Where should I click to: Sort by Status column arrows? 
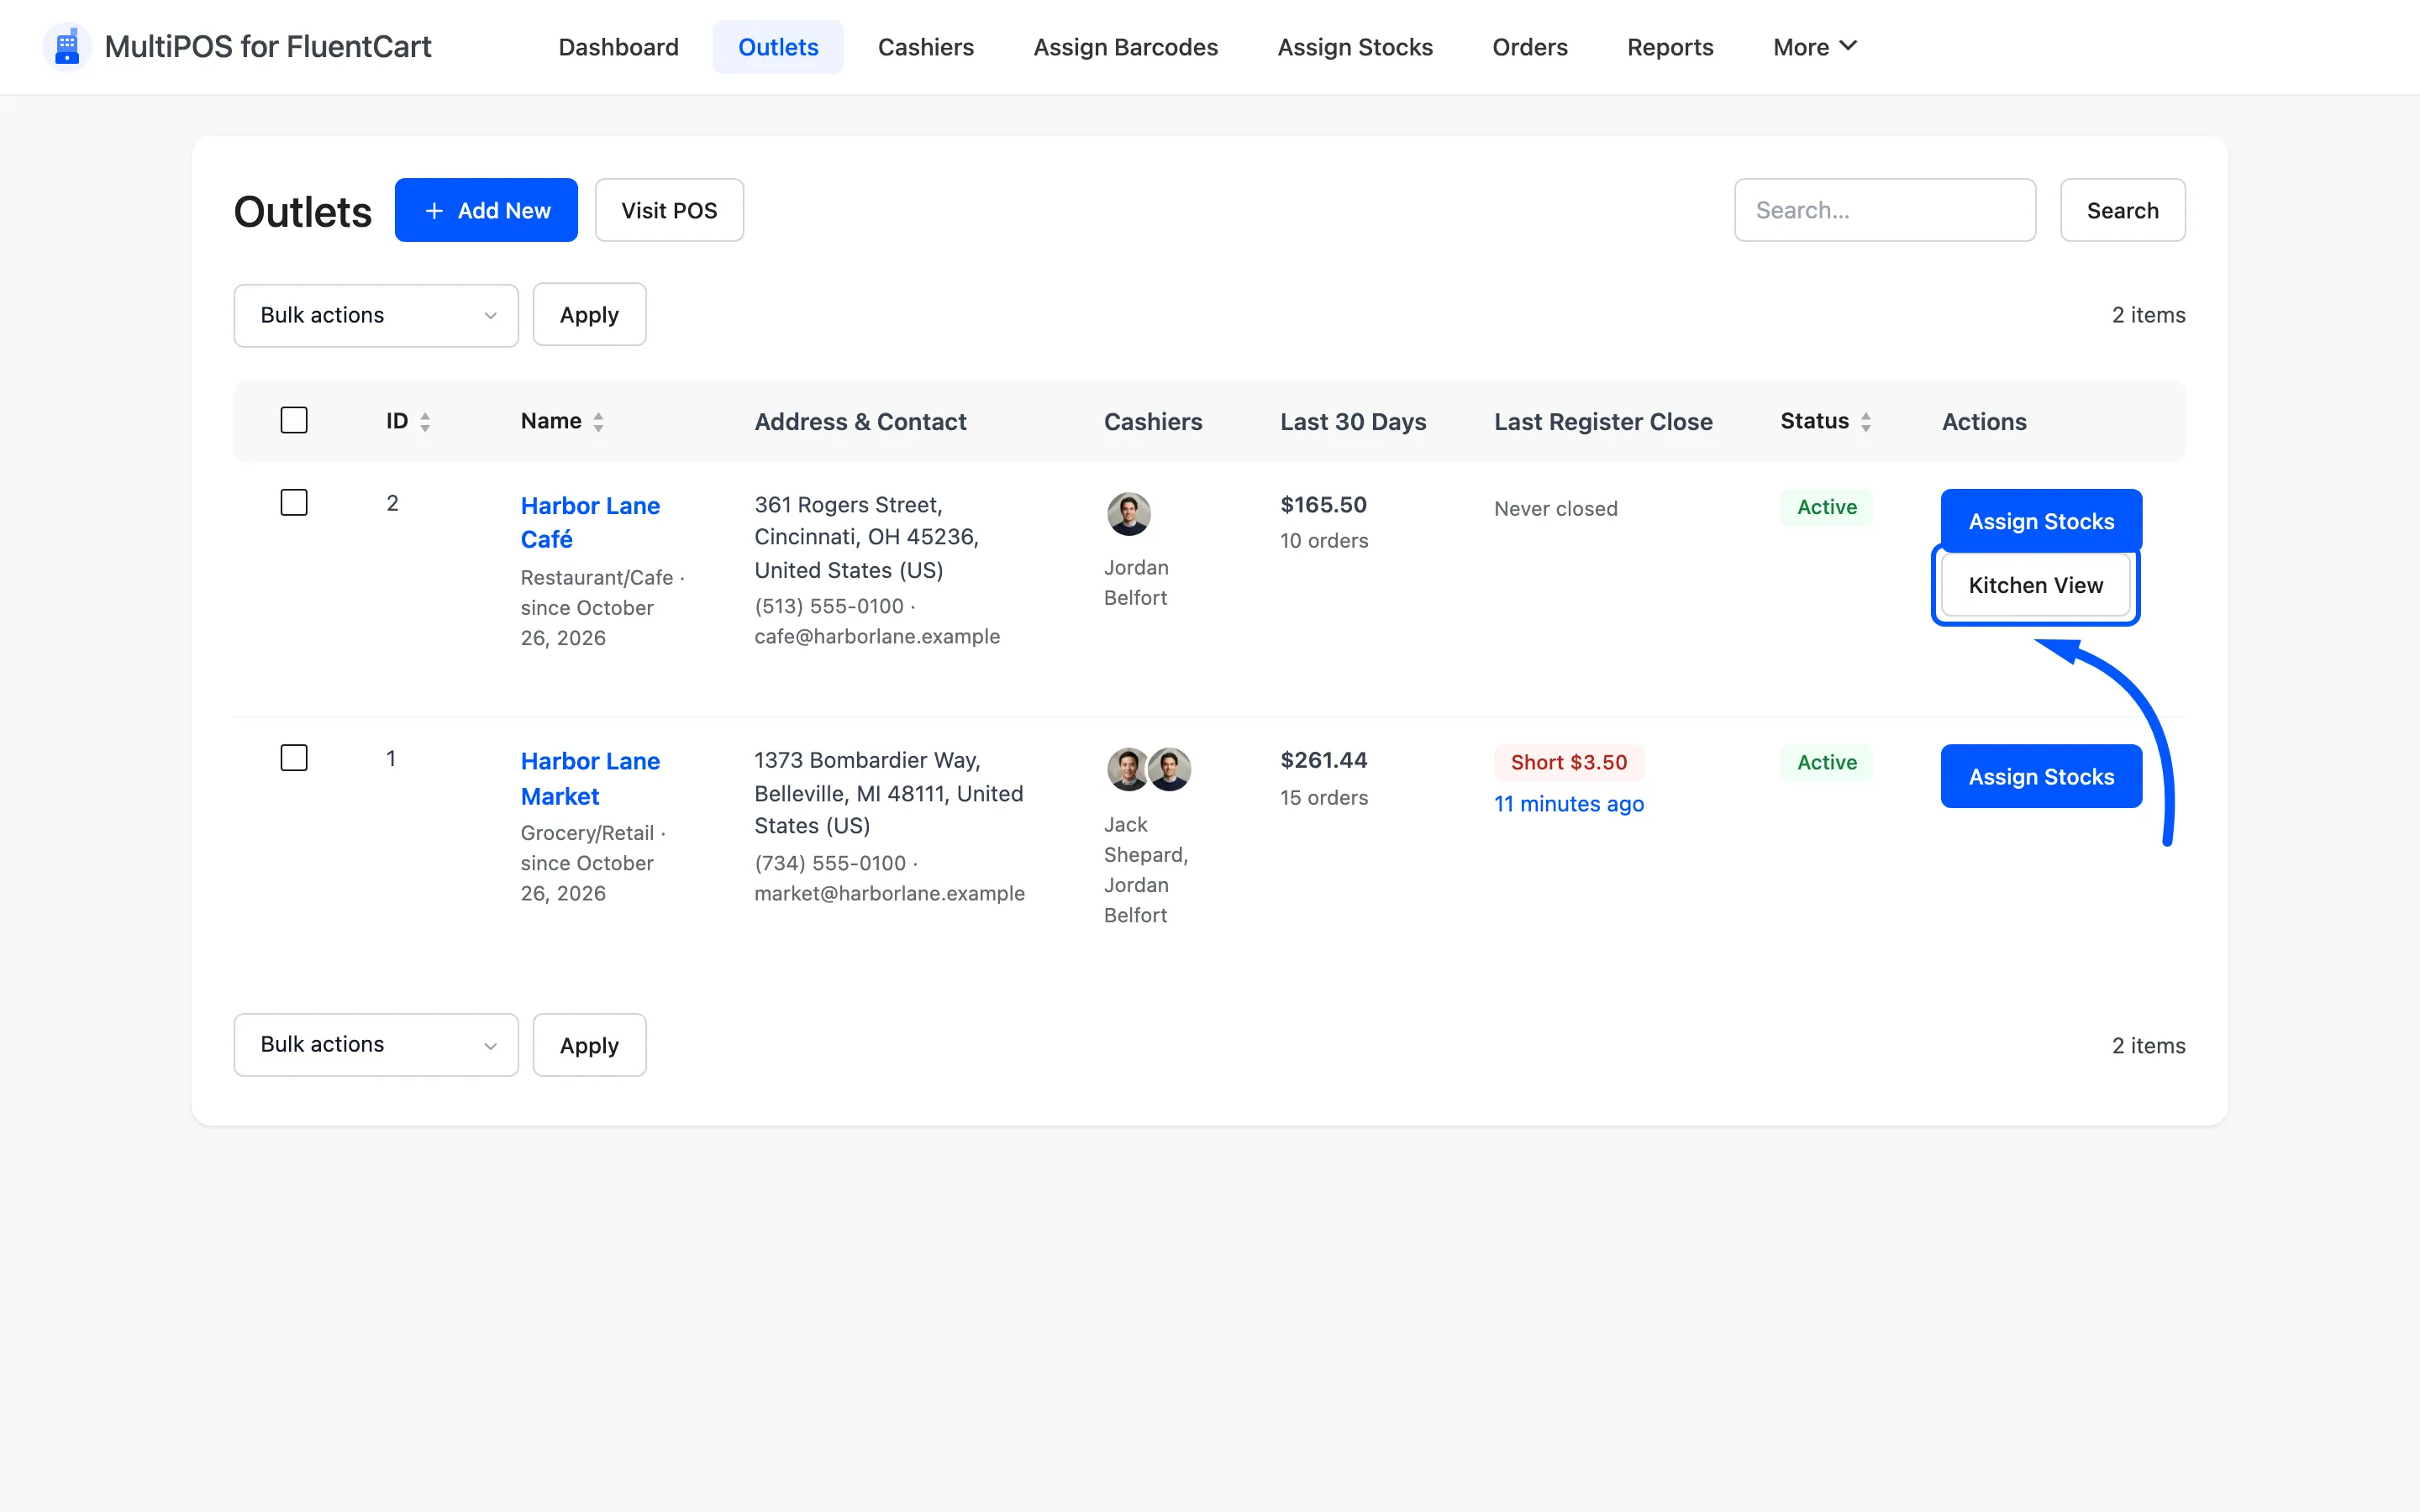click(x=1865, y=422)
